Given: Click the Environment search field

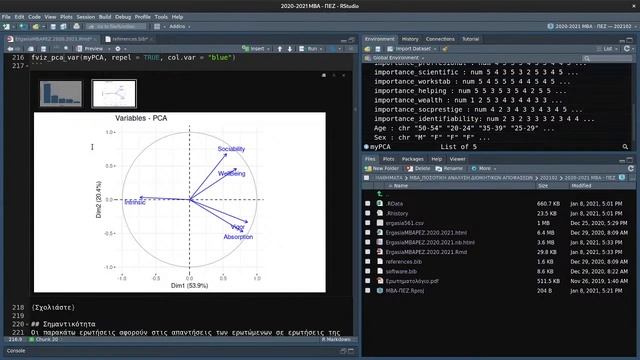Looking at the screenshot, I should tap(607, 58).
